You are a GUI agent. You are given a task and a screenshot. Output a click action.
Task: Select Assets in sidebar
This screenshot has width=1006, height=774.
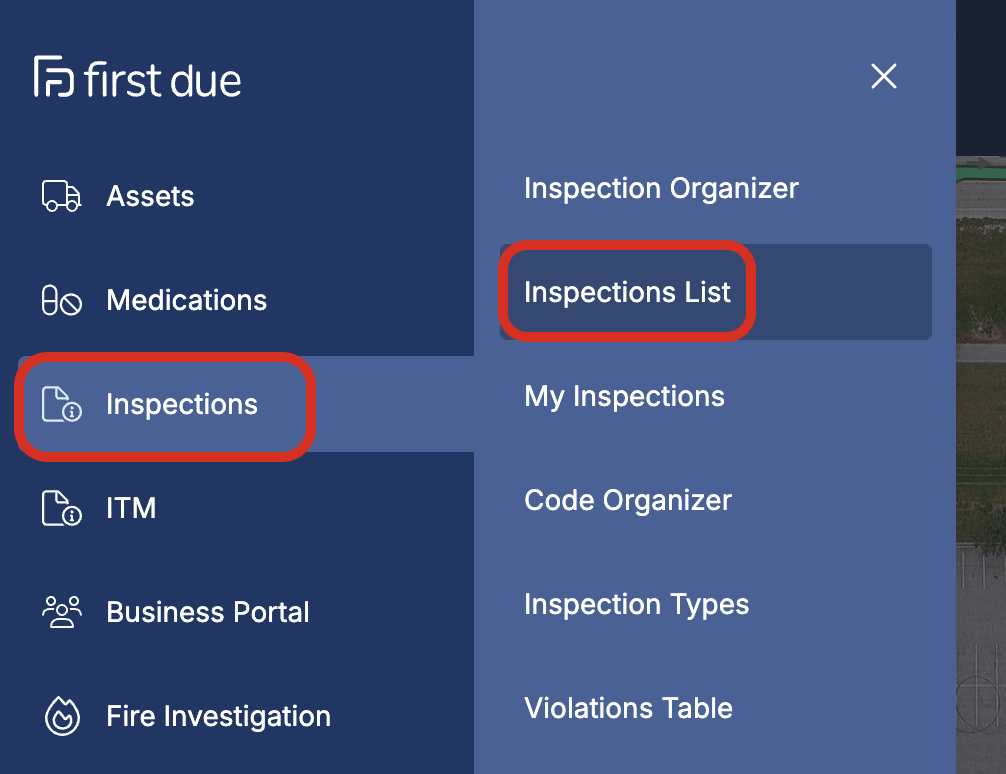150,196
